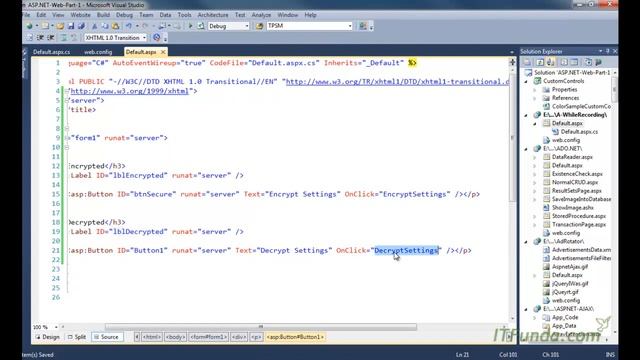640x360 pixels.
Task: Collapse the CustomControls project node
Action: coord(526,81)
